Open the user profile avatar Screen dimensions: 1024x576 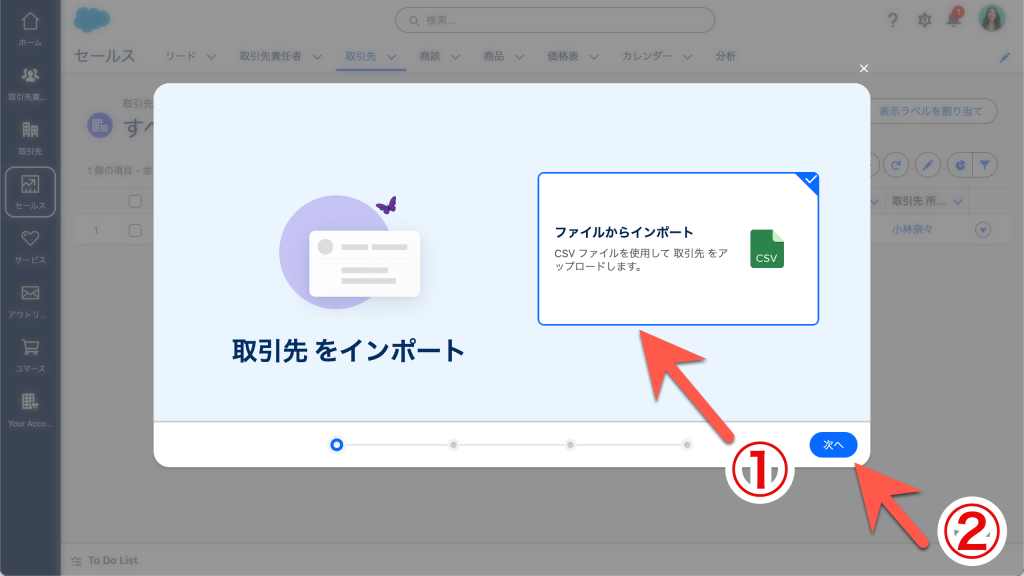[991, 18]
